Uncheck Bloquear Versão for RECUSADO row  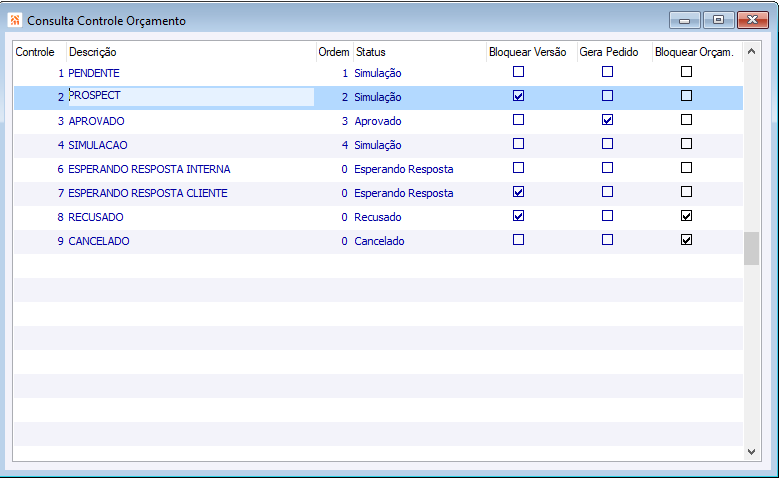[x=518, y=216]
